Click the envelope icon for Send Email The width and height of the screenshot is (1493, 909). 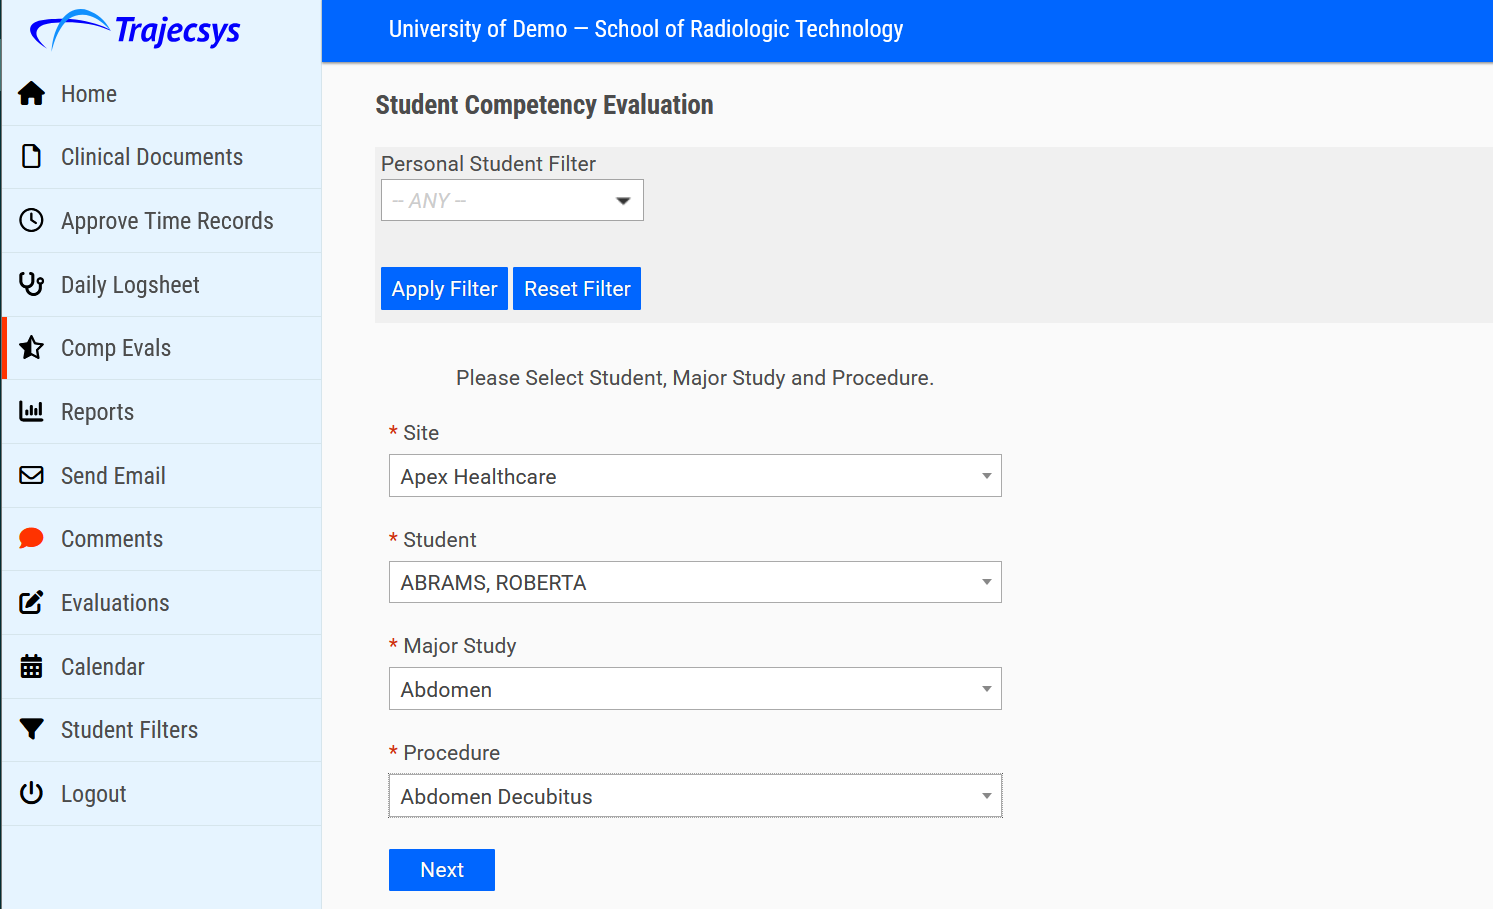tap(31, 476)
